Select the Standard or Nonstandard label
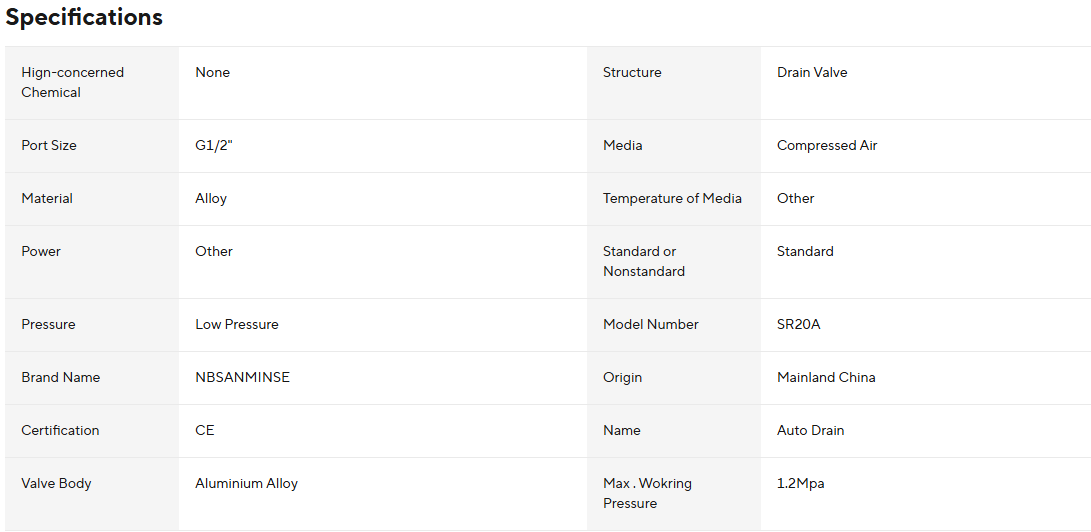This screenshot has width=1091, height=532. click(644, 261)
